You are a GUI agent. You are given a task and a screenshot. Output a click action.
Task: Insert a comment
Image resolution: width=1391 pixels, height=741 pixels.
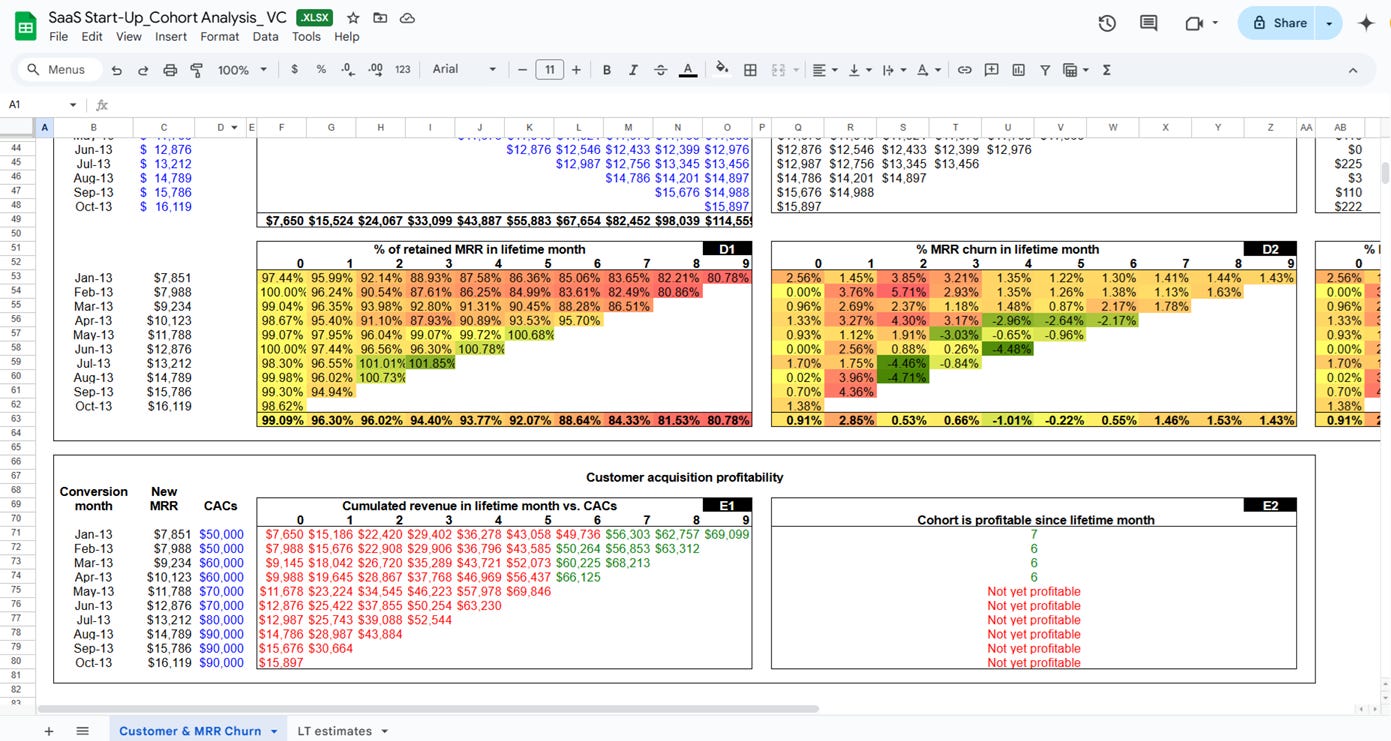coord(991,69)
